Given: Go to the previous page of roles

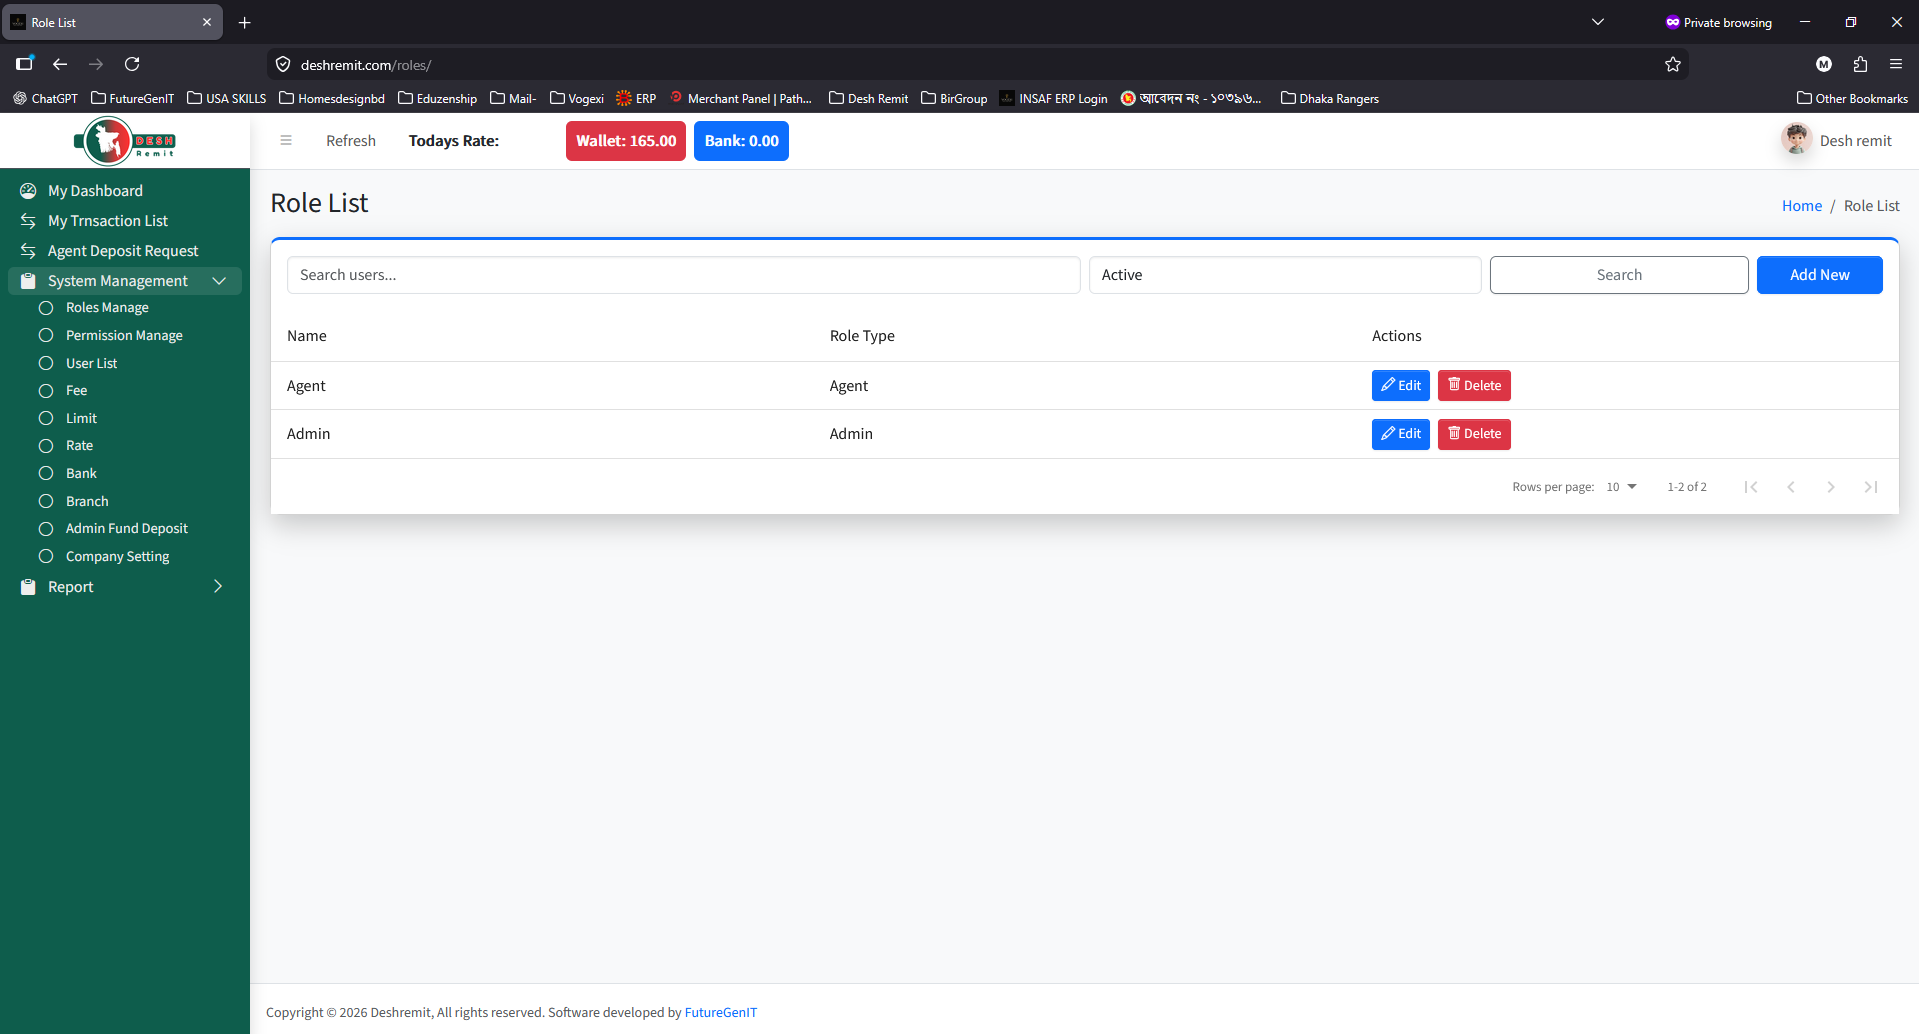Looking at the screenshot, I should [1791, 487].
